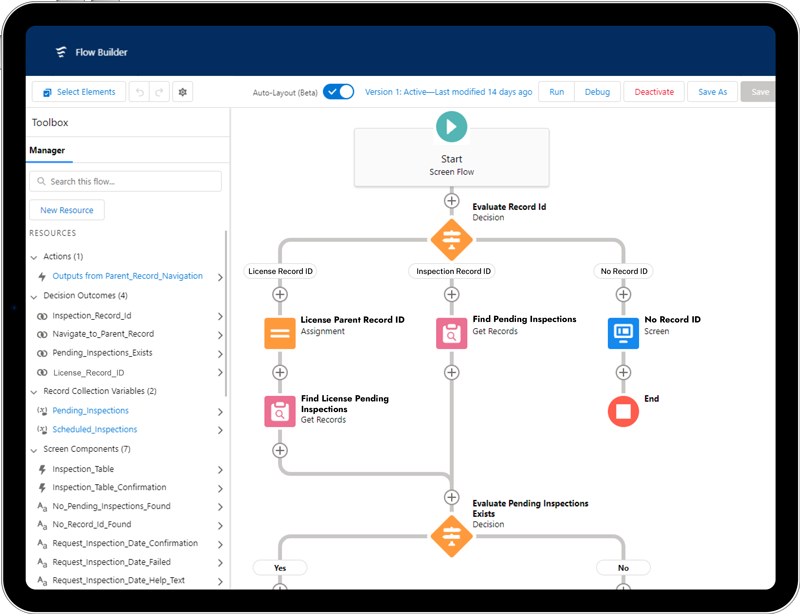The height and width of the screenshot is (614, 800).
Task: Click the New Resource button
Action: 67,210
